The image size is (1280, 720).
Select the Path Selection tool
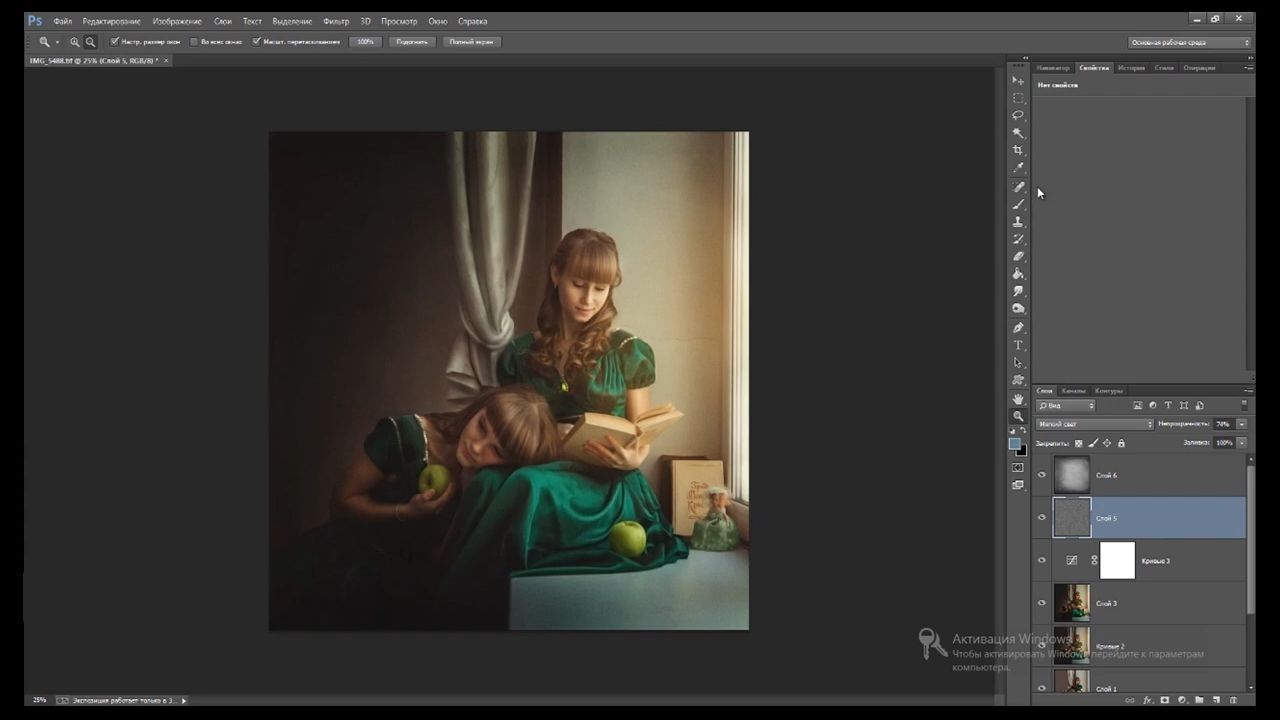pyautogui.click(x=1018, y=363)
